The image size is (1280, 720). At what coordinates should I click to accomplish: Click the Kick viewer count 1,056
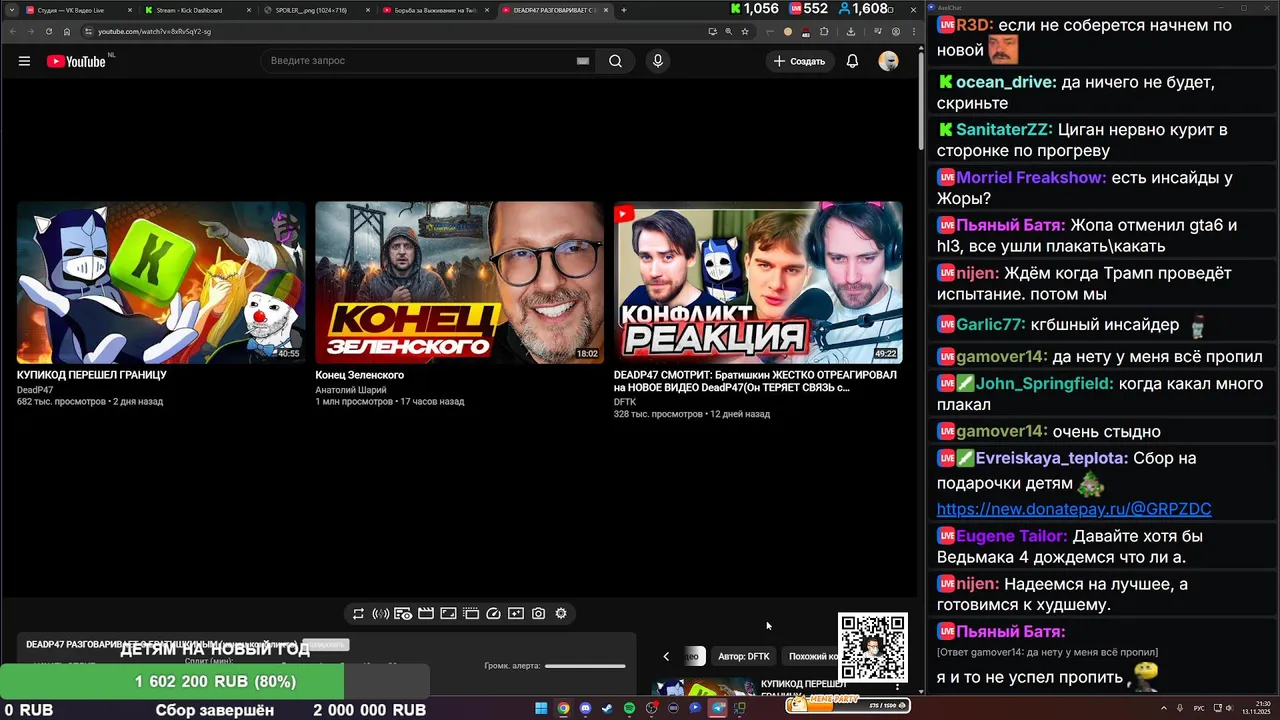pos(754,9)
